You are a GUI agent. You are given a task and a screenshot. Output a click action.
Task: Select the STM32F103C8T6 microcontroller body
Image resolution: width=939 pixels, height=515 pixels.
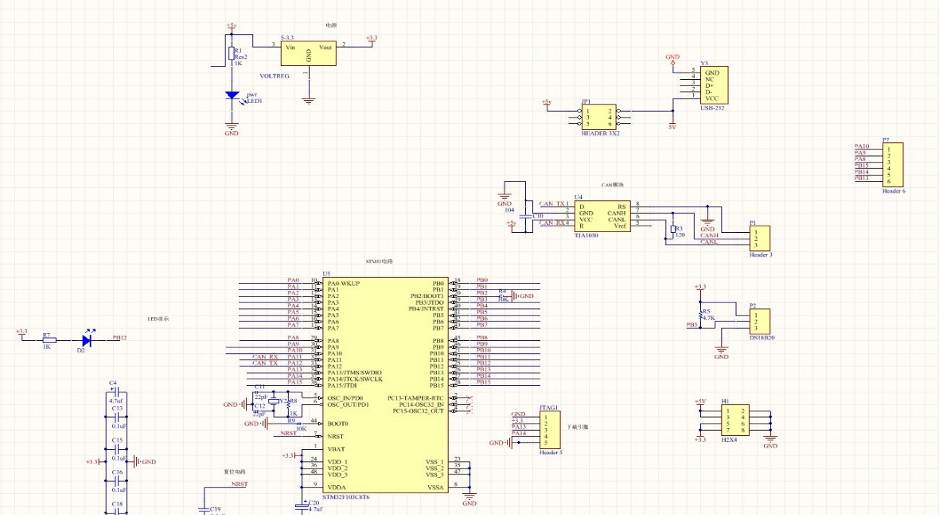tap(386, 385)
